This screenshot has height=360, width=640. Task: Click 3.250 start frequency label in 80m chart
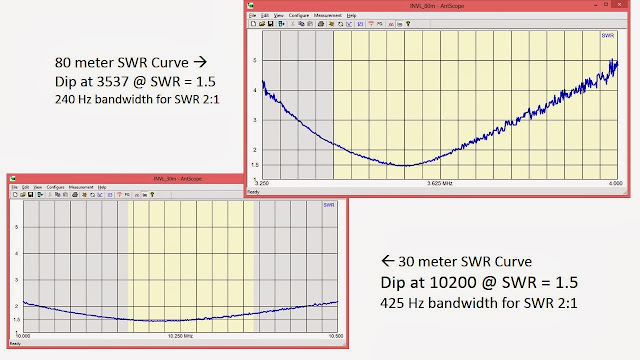tap(262, 183)
